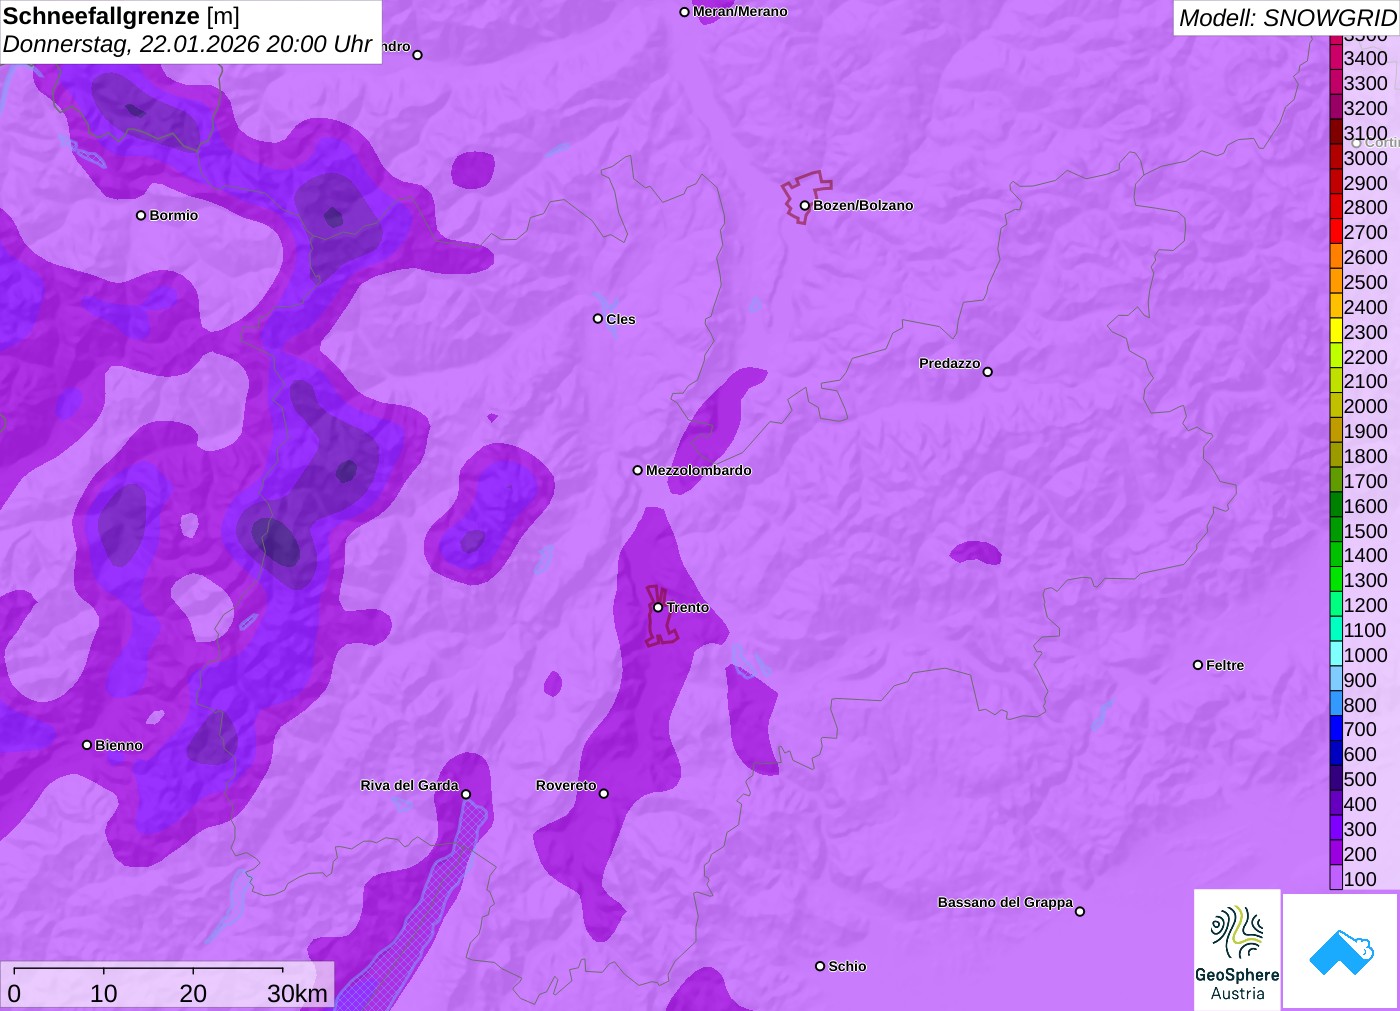
Task: Click the date Donnerstag, 22.01.2026 20:00 Uhr
Action: [188, 45]
